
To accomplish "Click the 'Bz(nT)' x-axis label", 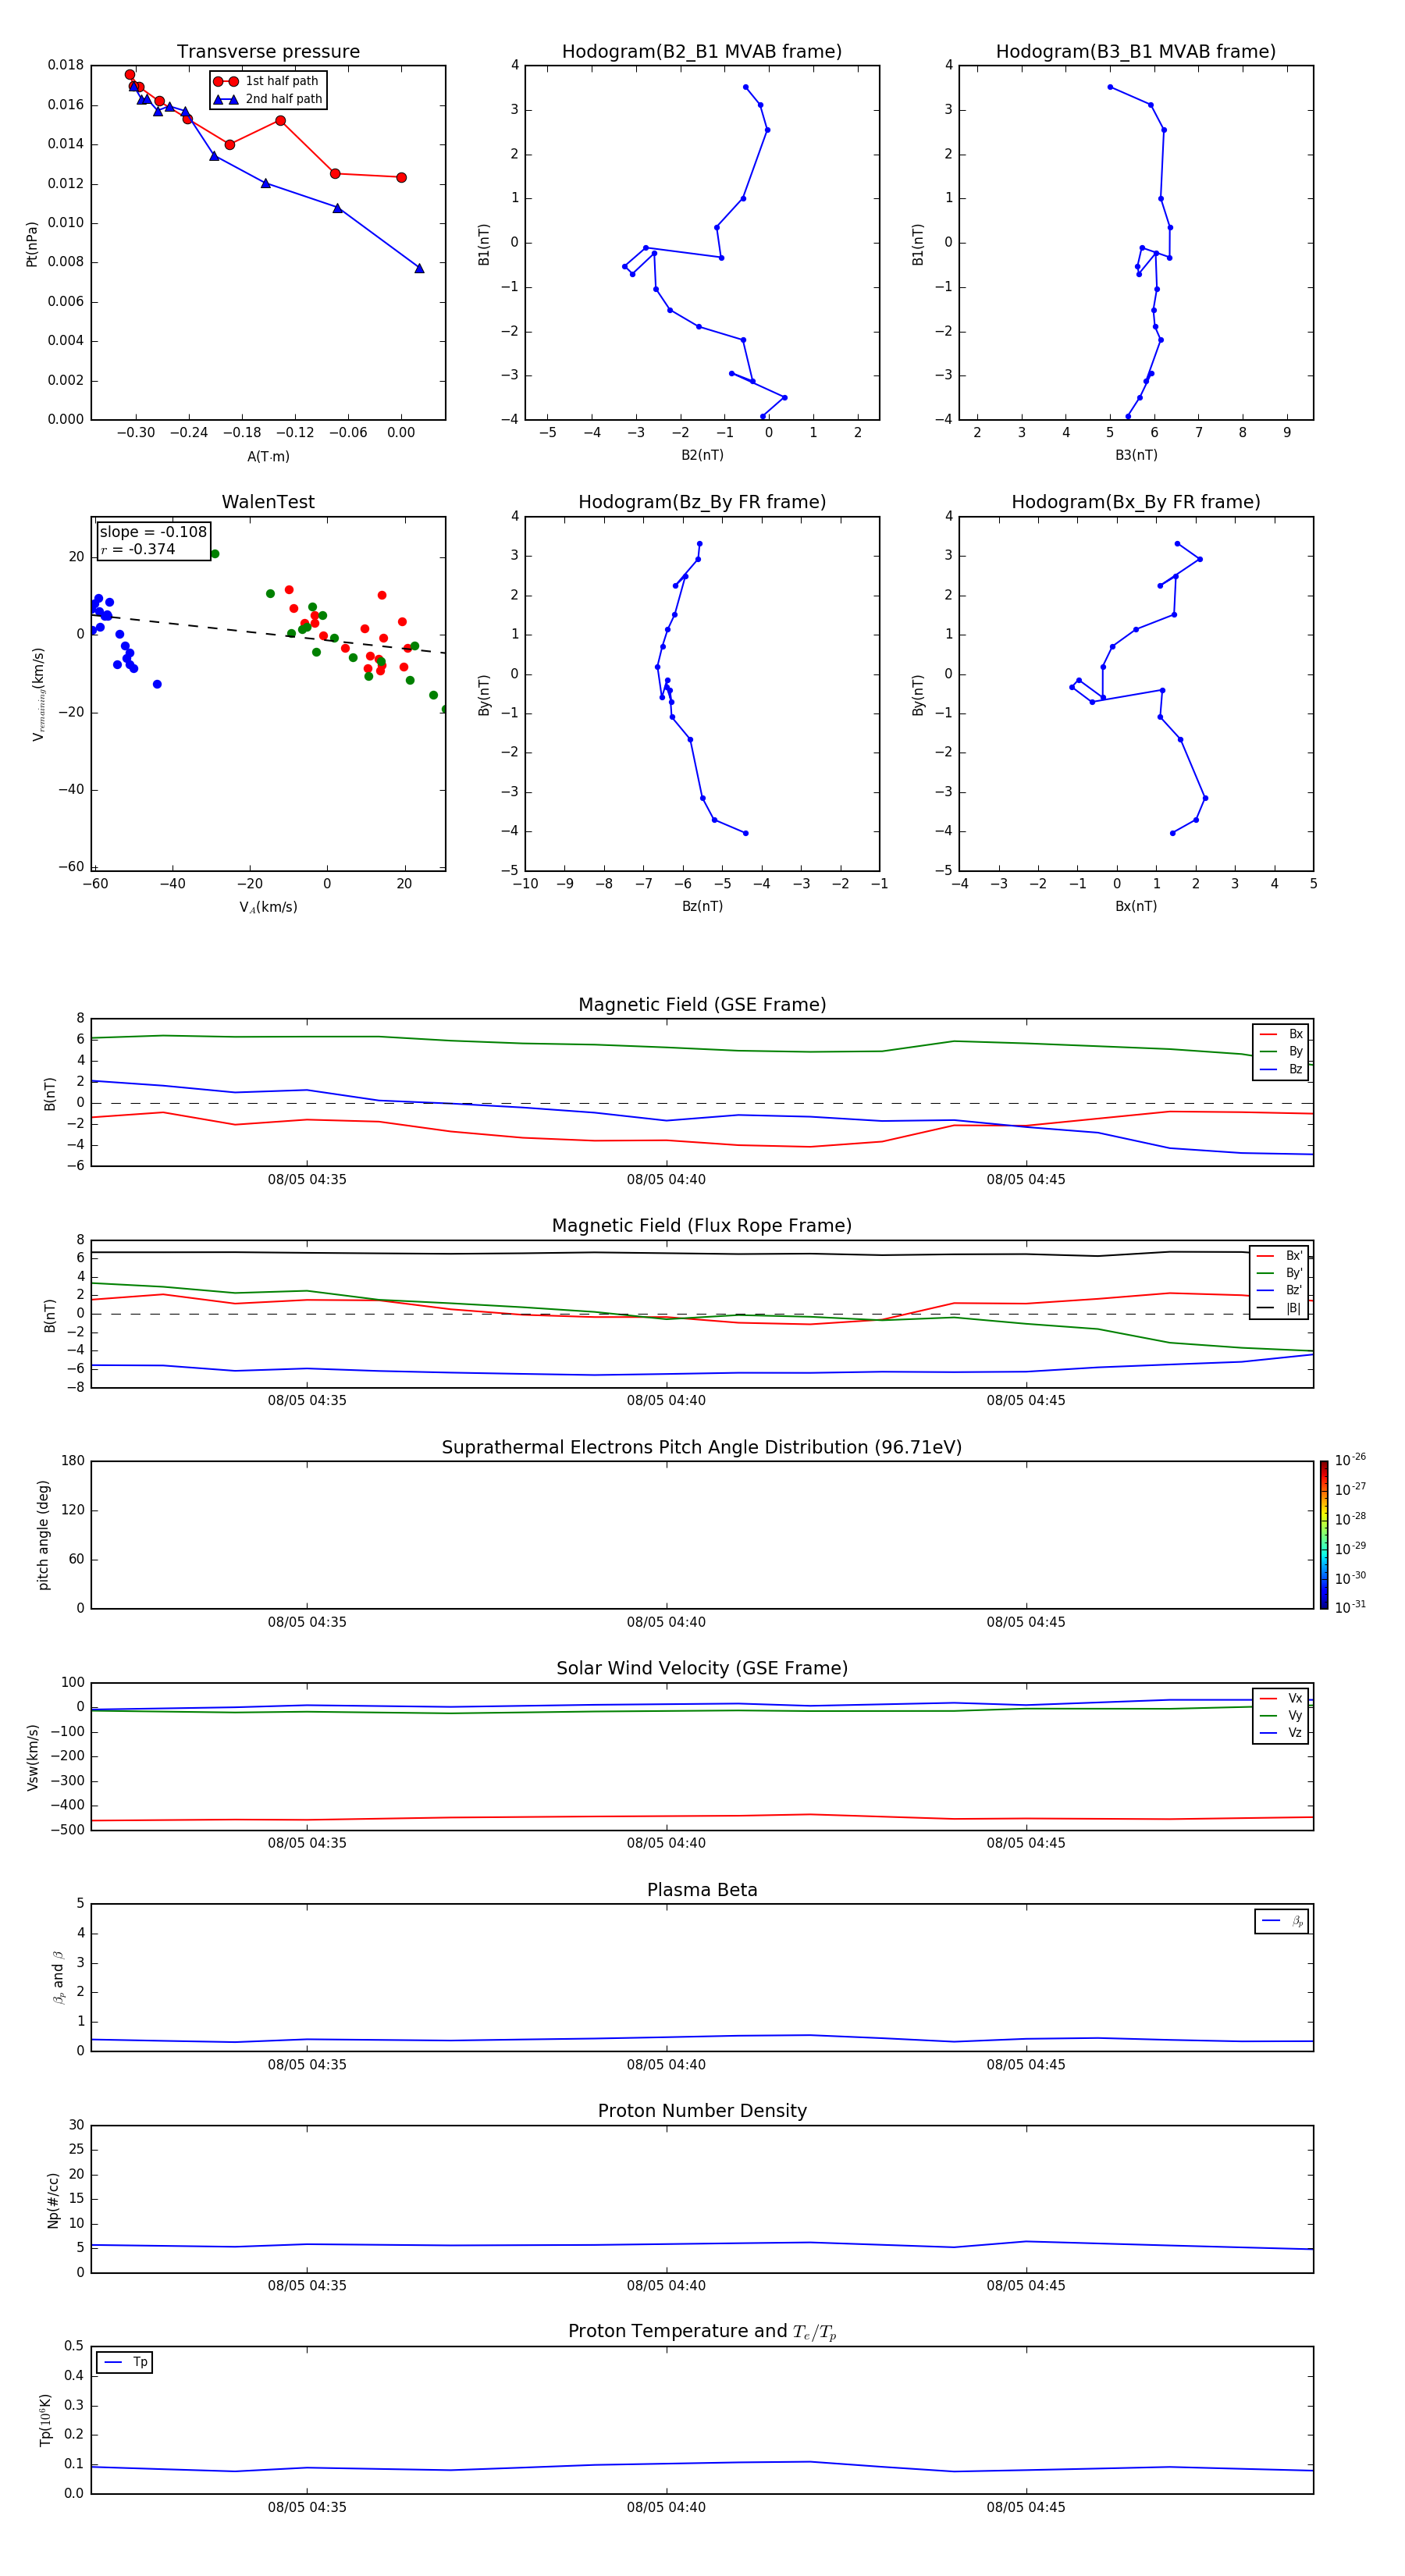I will click(702, 906).
